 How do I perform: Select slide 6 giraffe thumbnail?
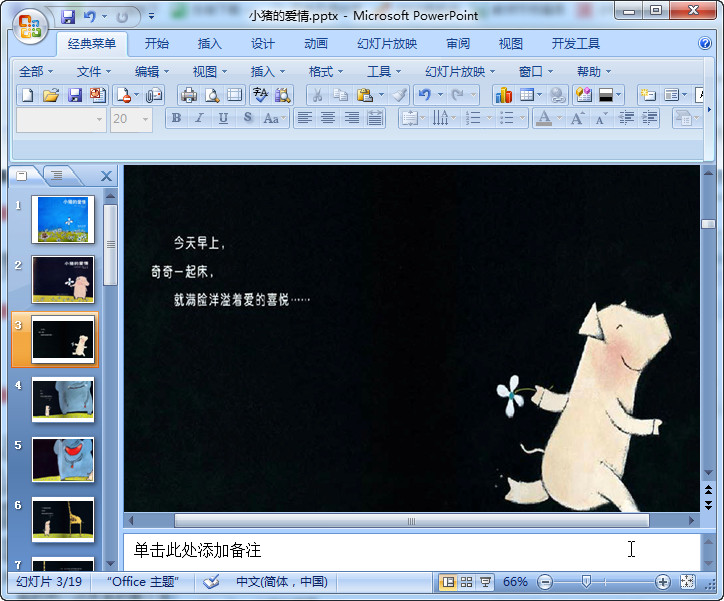pyautogui.click(x=63, y=520)
